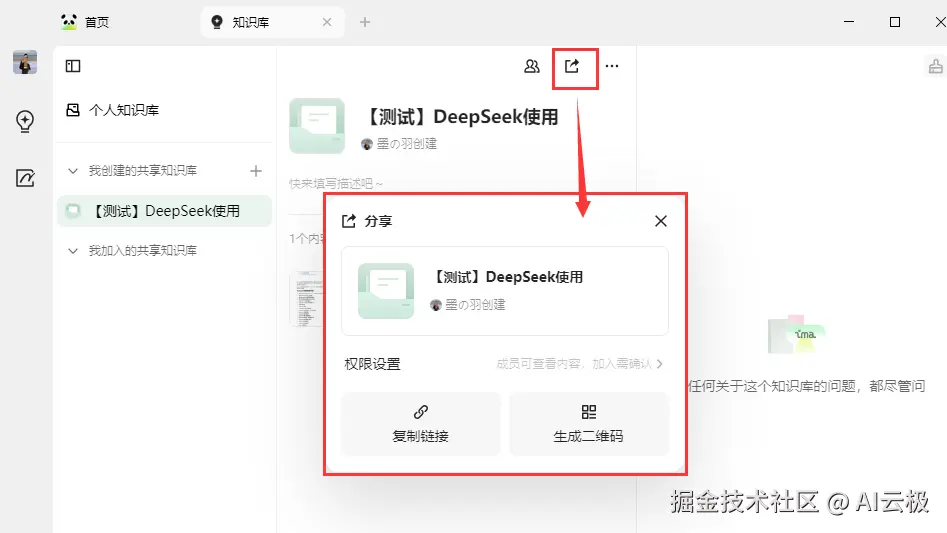The height and width of the screenshot is (533, 947).
Task: Collapse 我创建的共享知识库 section
Action: click(x=73, y=171)
